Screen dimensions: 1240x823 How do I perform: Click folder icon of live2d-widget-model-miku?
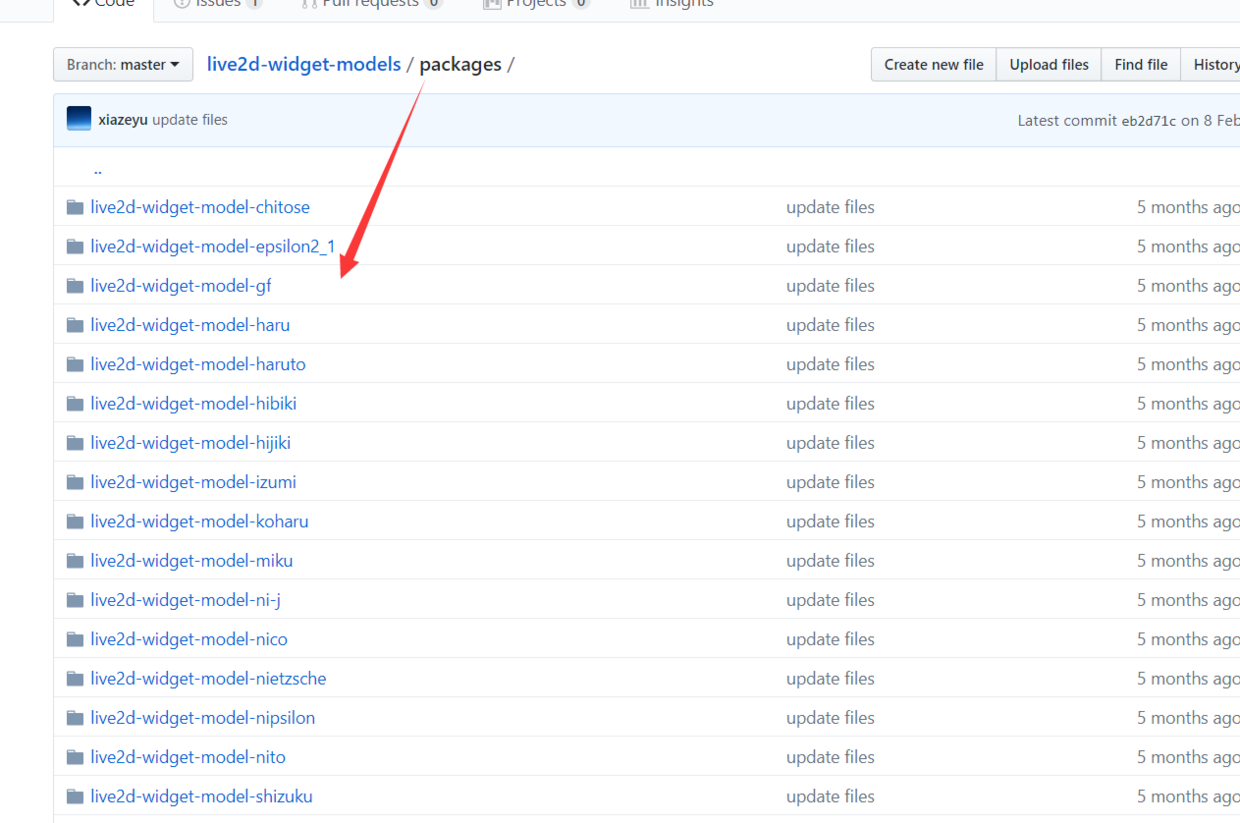[x=75, y=561]
